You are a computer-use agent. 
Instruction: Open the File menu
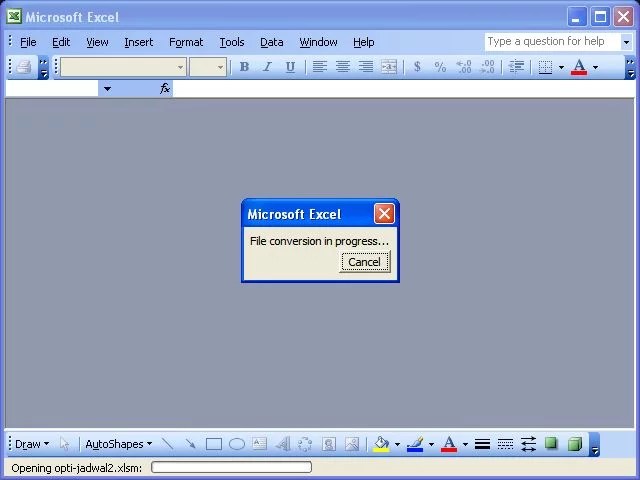(28, 42)
